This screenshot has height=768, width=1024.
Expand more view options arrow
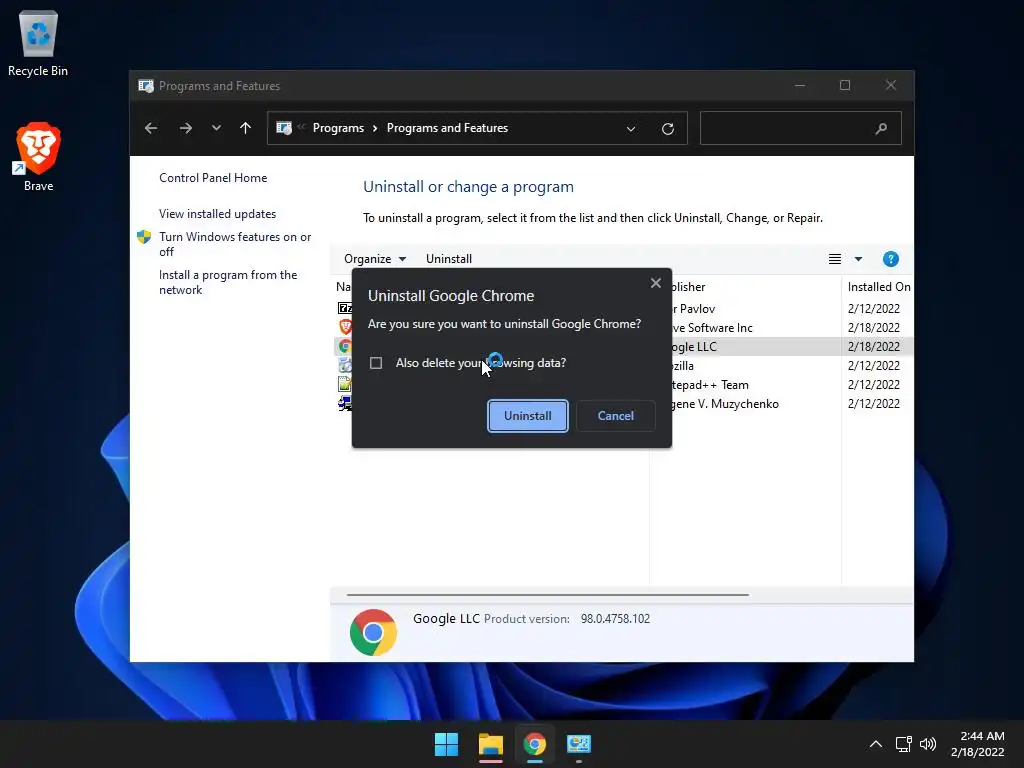[x=858, y=259]
